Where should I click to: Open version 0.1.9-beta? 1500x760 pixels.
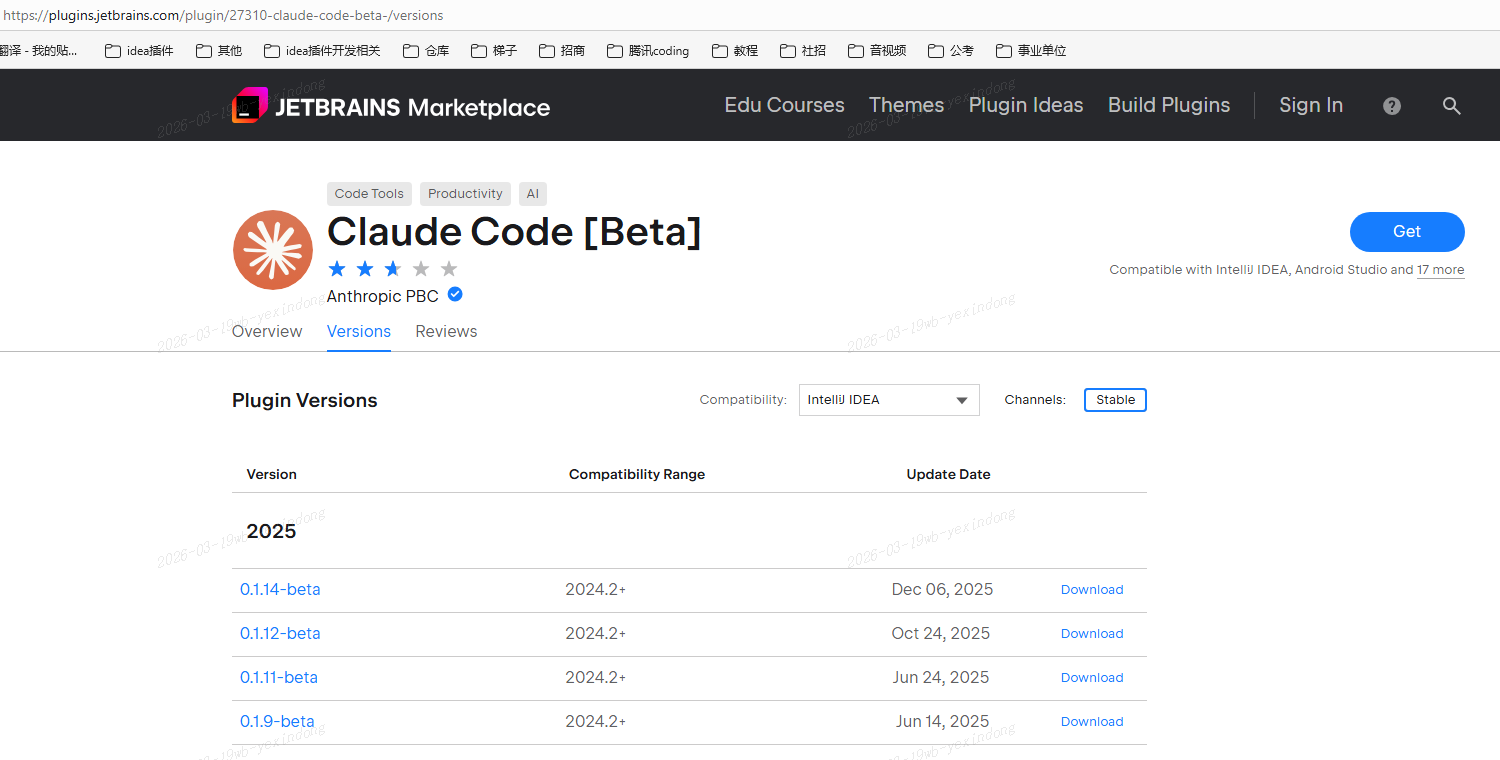[277, 722]
